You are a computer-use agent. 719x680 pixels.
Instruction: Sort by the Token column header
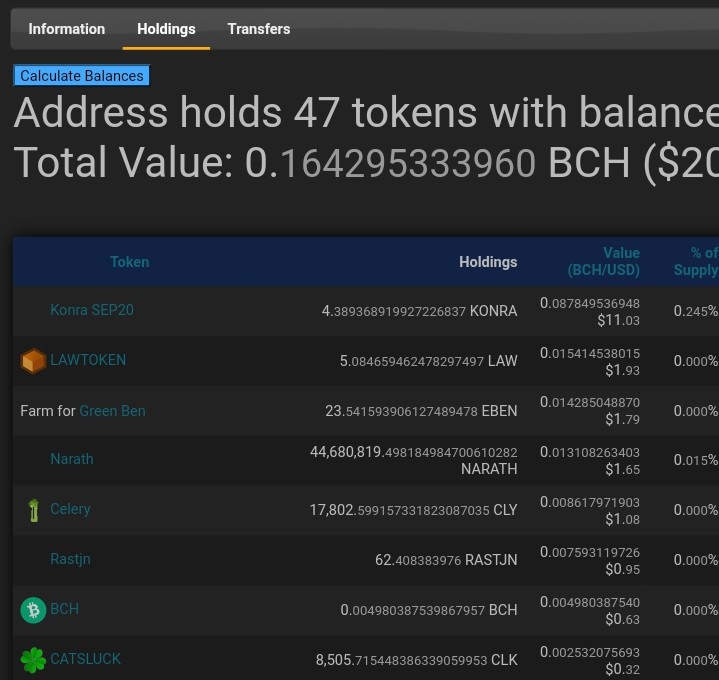point(130,262)
